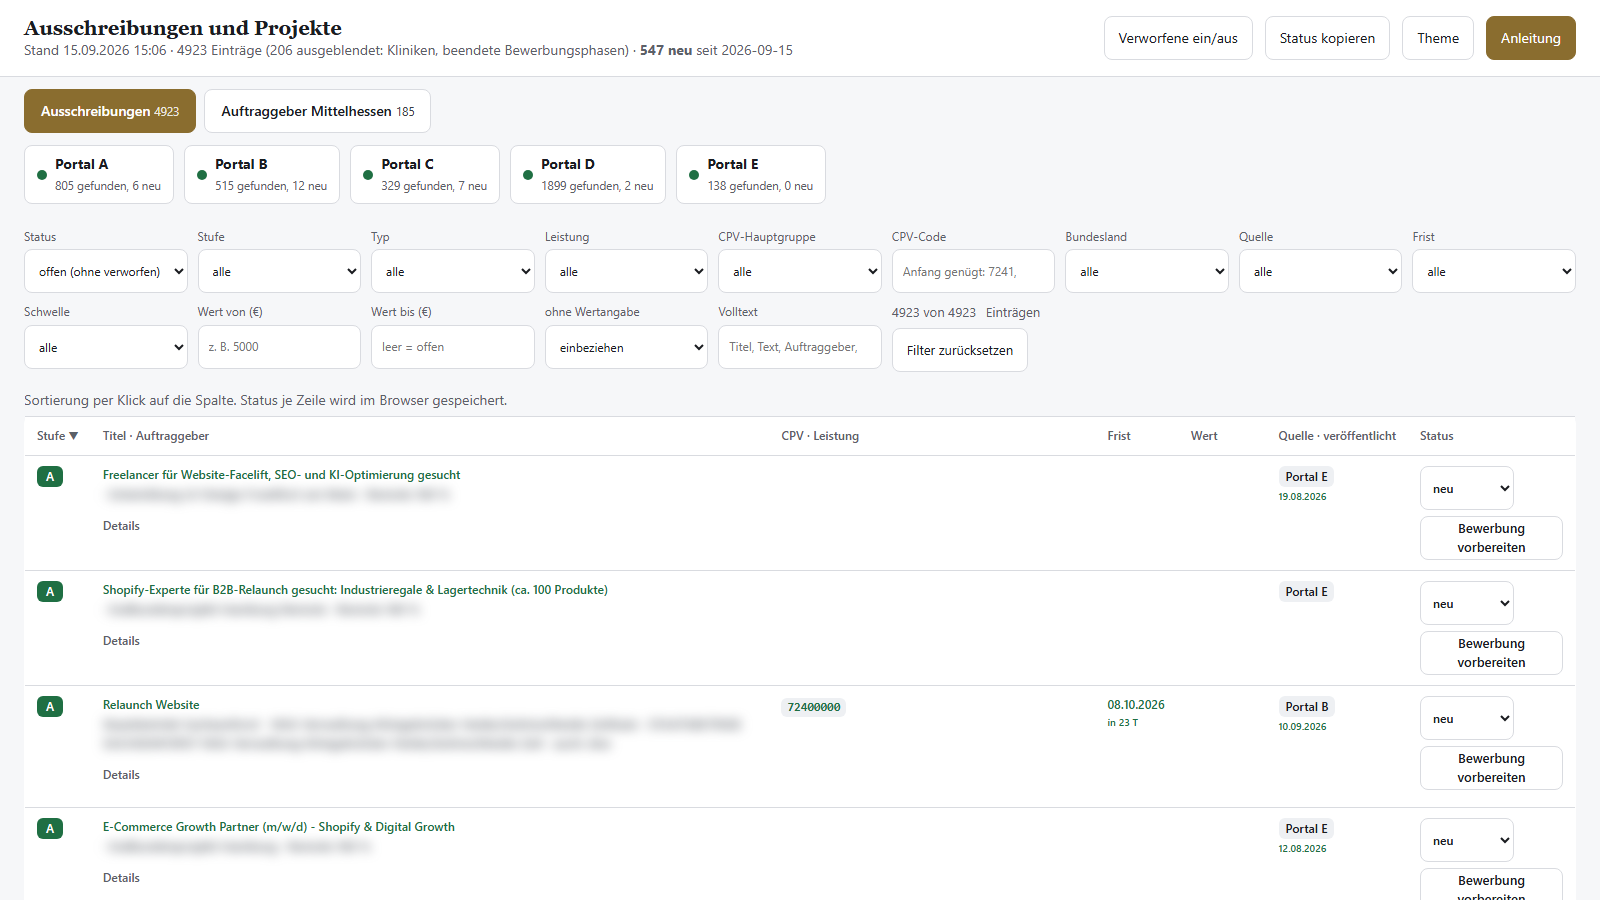The width and height of the screenshot is (1600, 900).
Task: Sort by CPV · Leistung column
Action: (820, 436)
